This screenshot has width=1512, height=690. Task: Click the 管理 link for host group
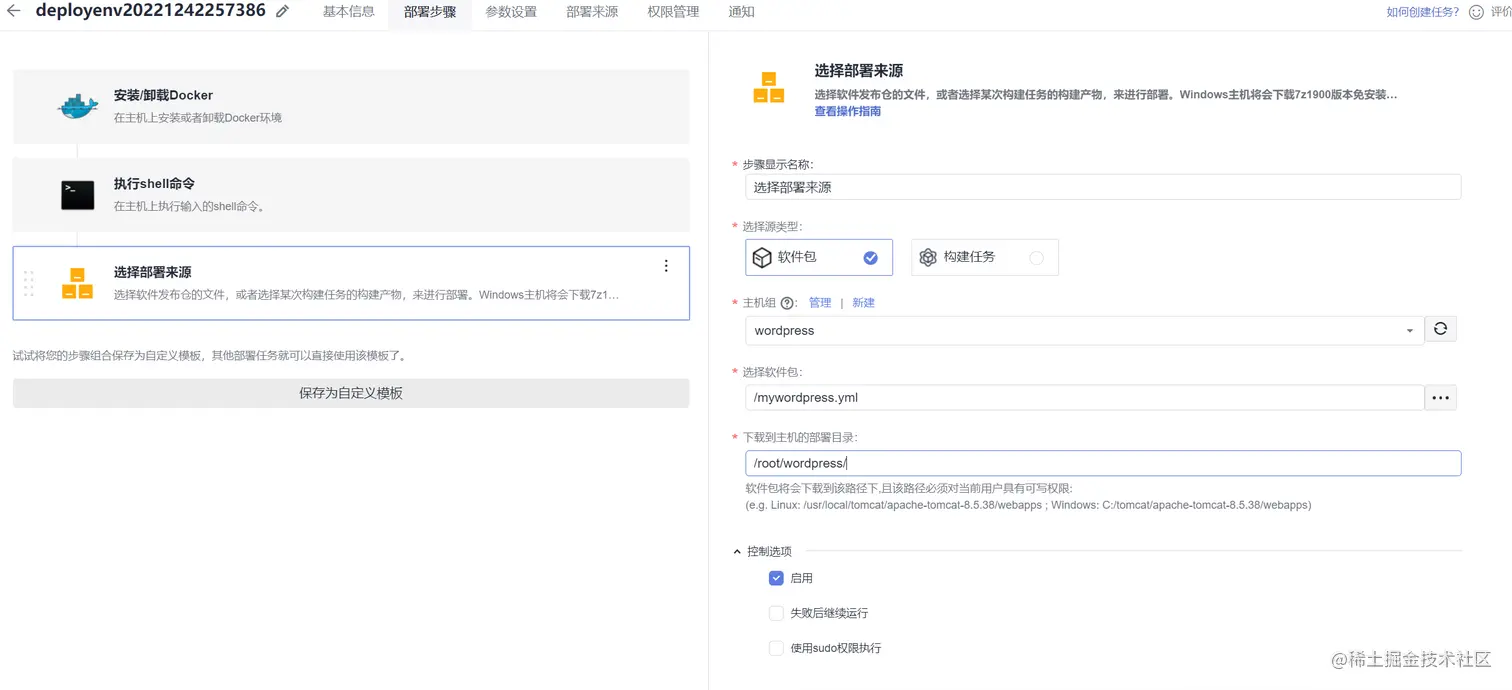pos(820,303)
